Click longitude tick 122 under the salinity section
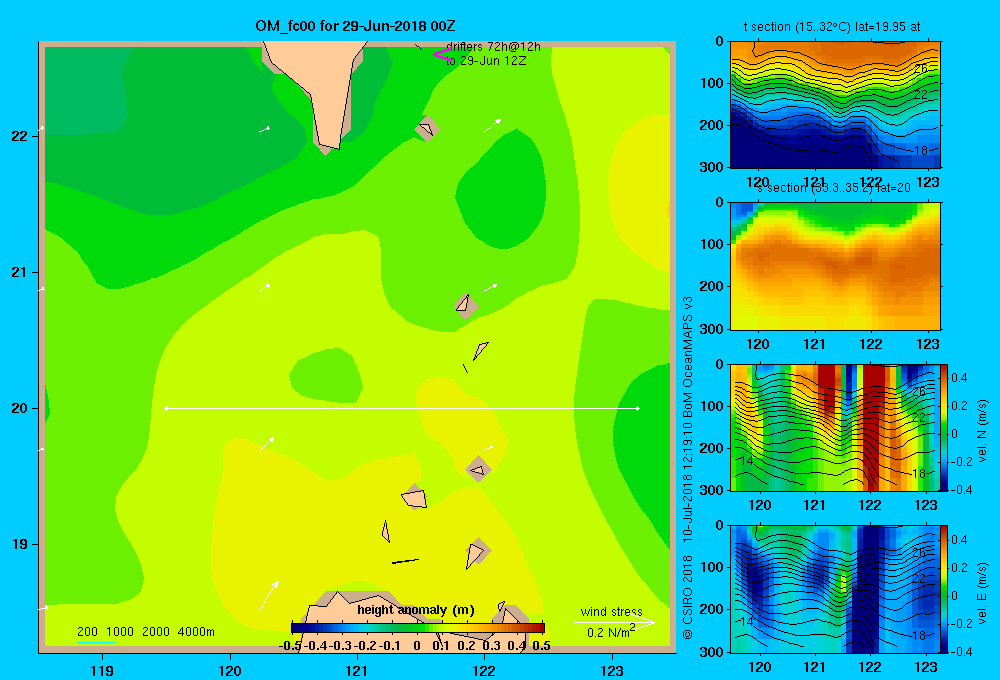 [870, 344]
